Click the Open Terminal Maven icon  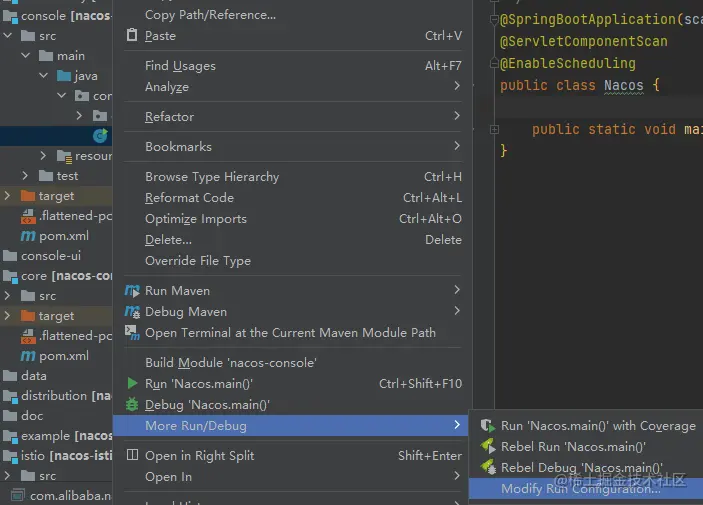(x=132, y=332)
